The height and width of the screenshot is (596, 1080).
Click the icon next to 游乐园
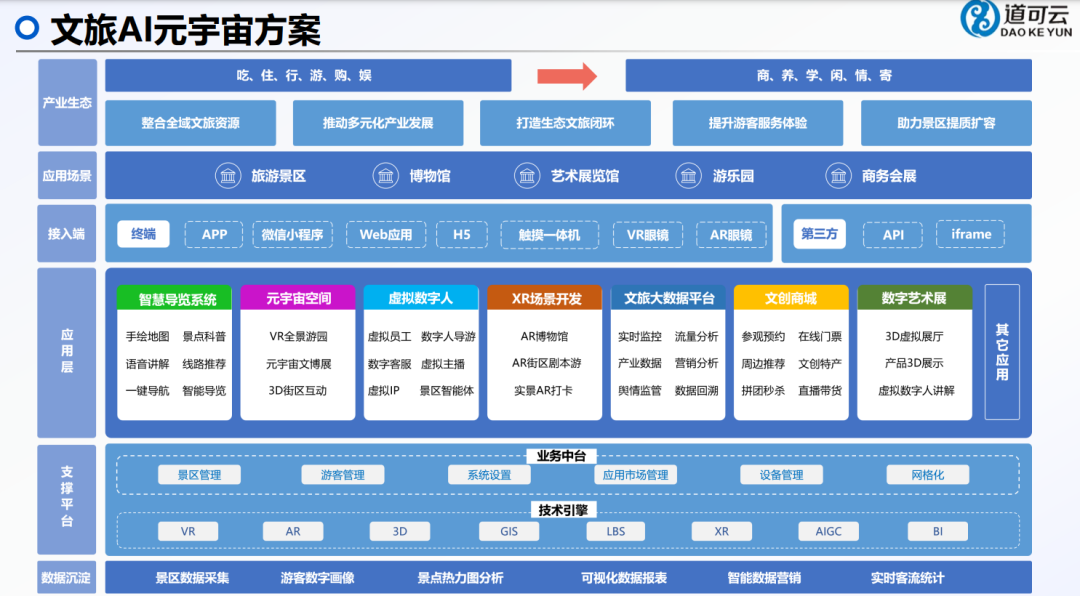click(x=688, y=176)
